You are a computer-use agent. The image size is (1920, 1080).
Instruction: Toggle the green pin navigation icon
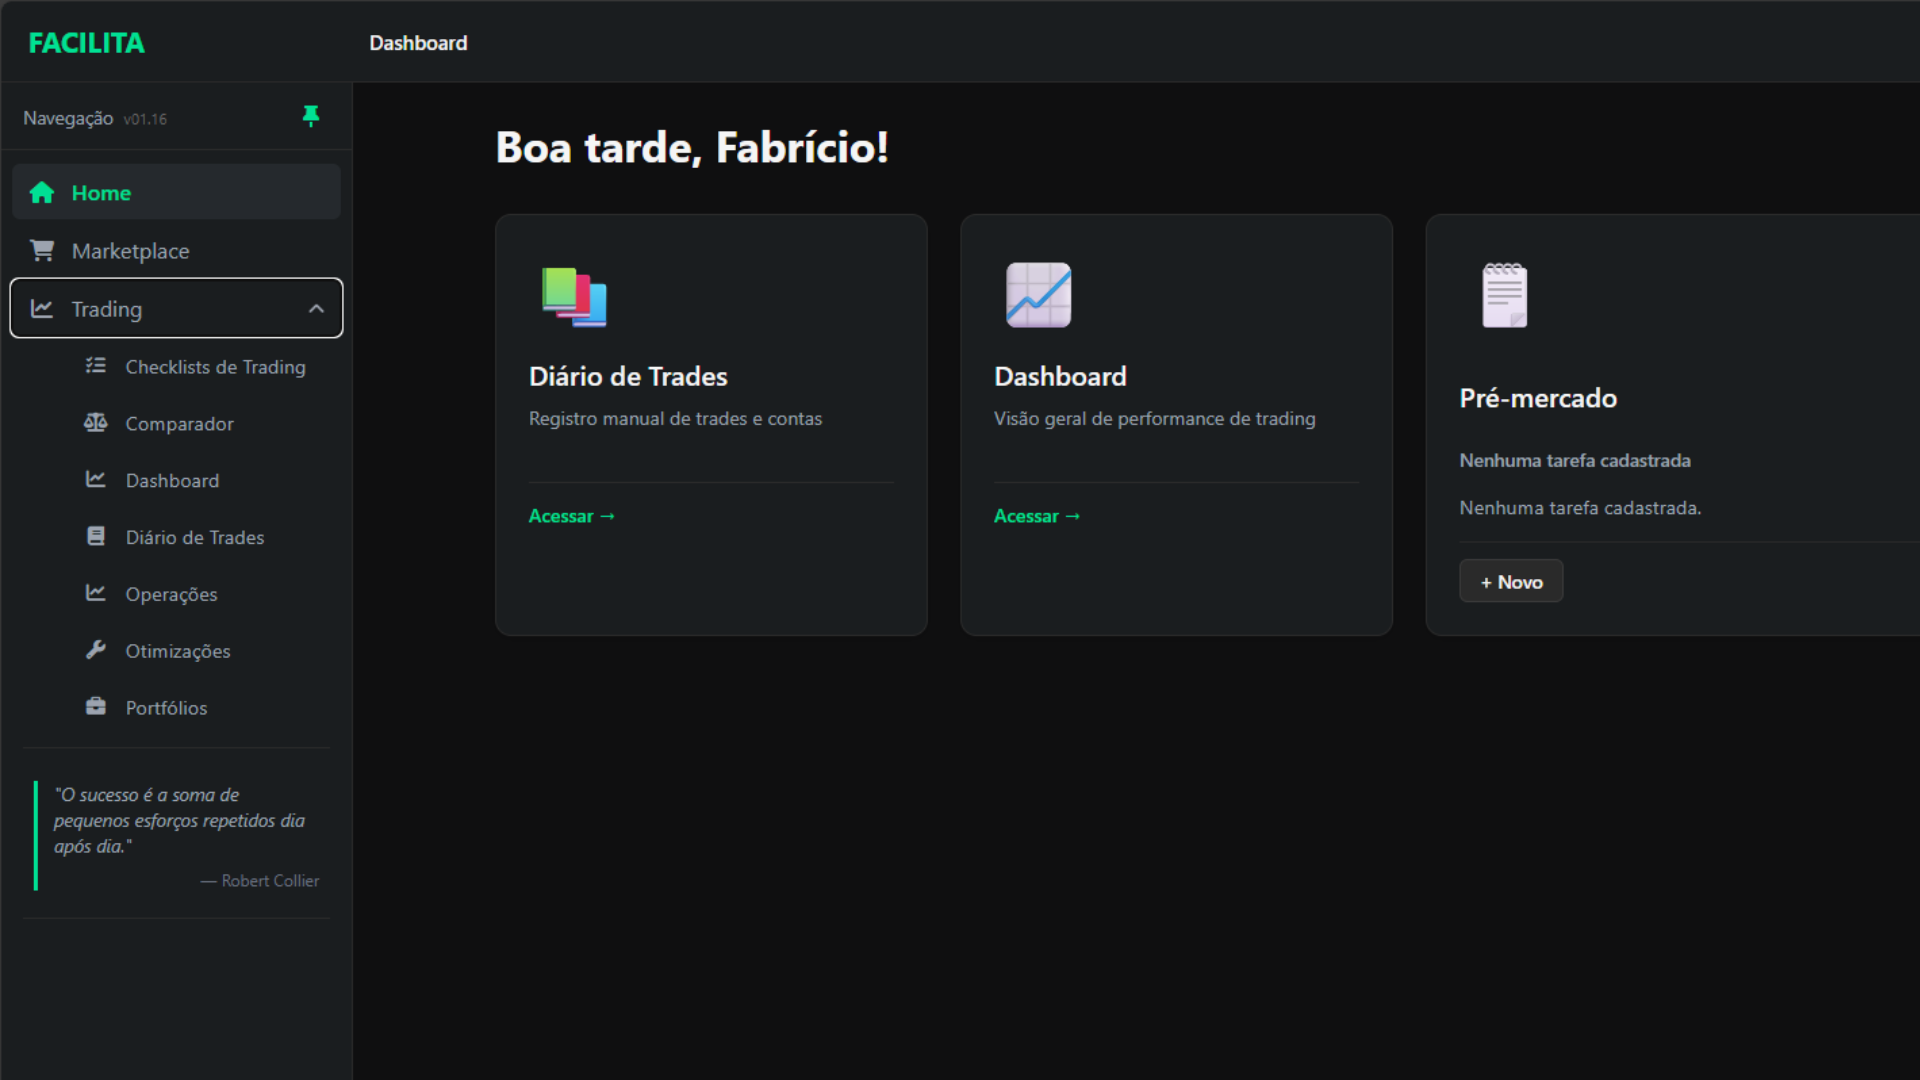(311, 117)
